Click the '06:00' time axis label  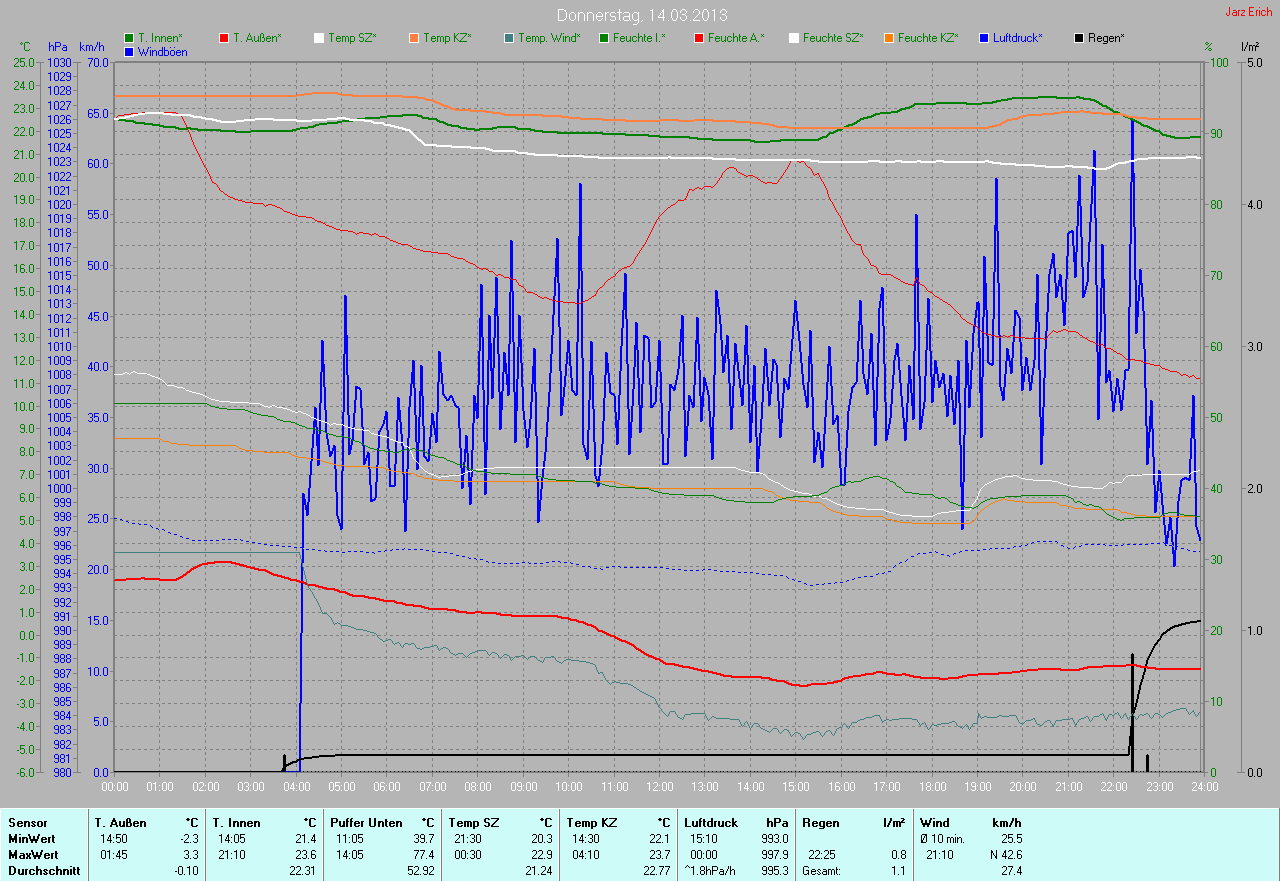click(x=387, y=787)
